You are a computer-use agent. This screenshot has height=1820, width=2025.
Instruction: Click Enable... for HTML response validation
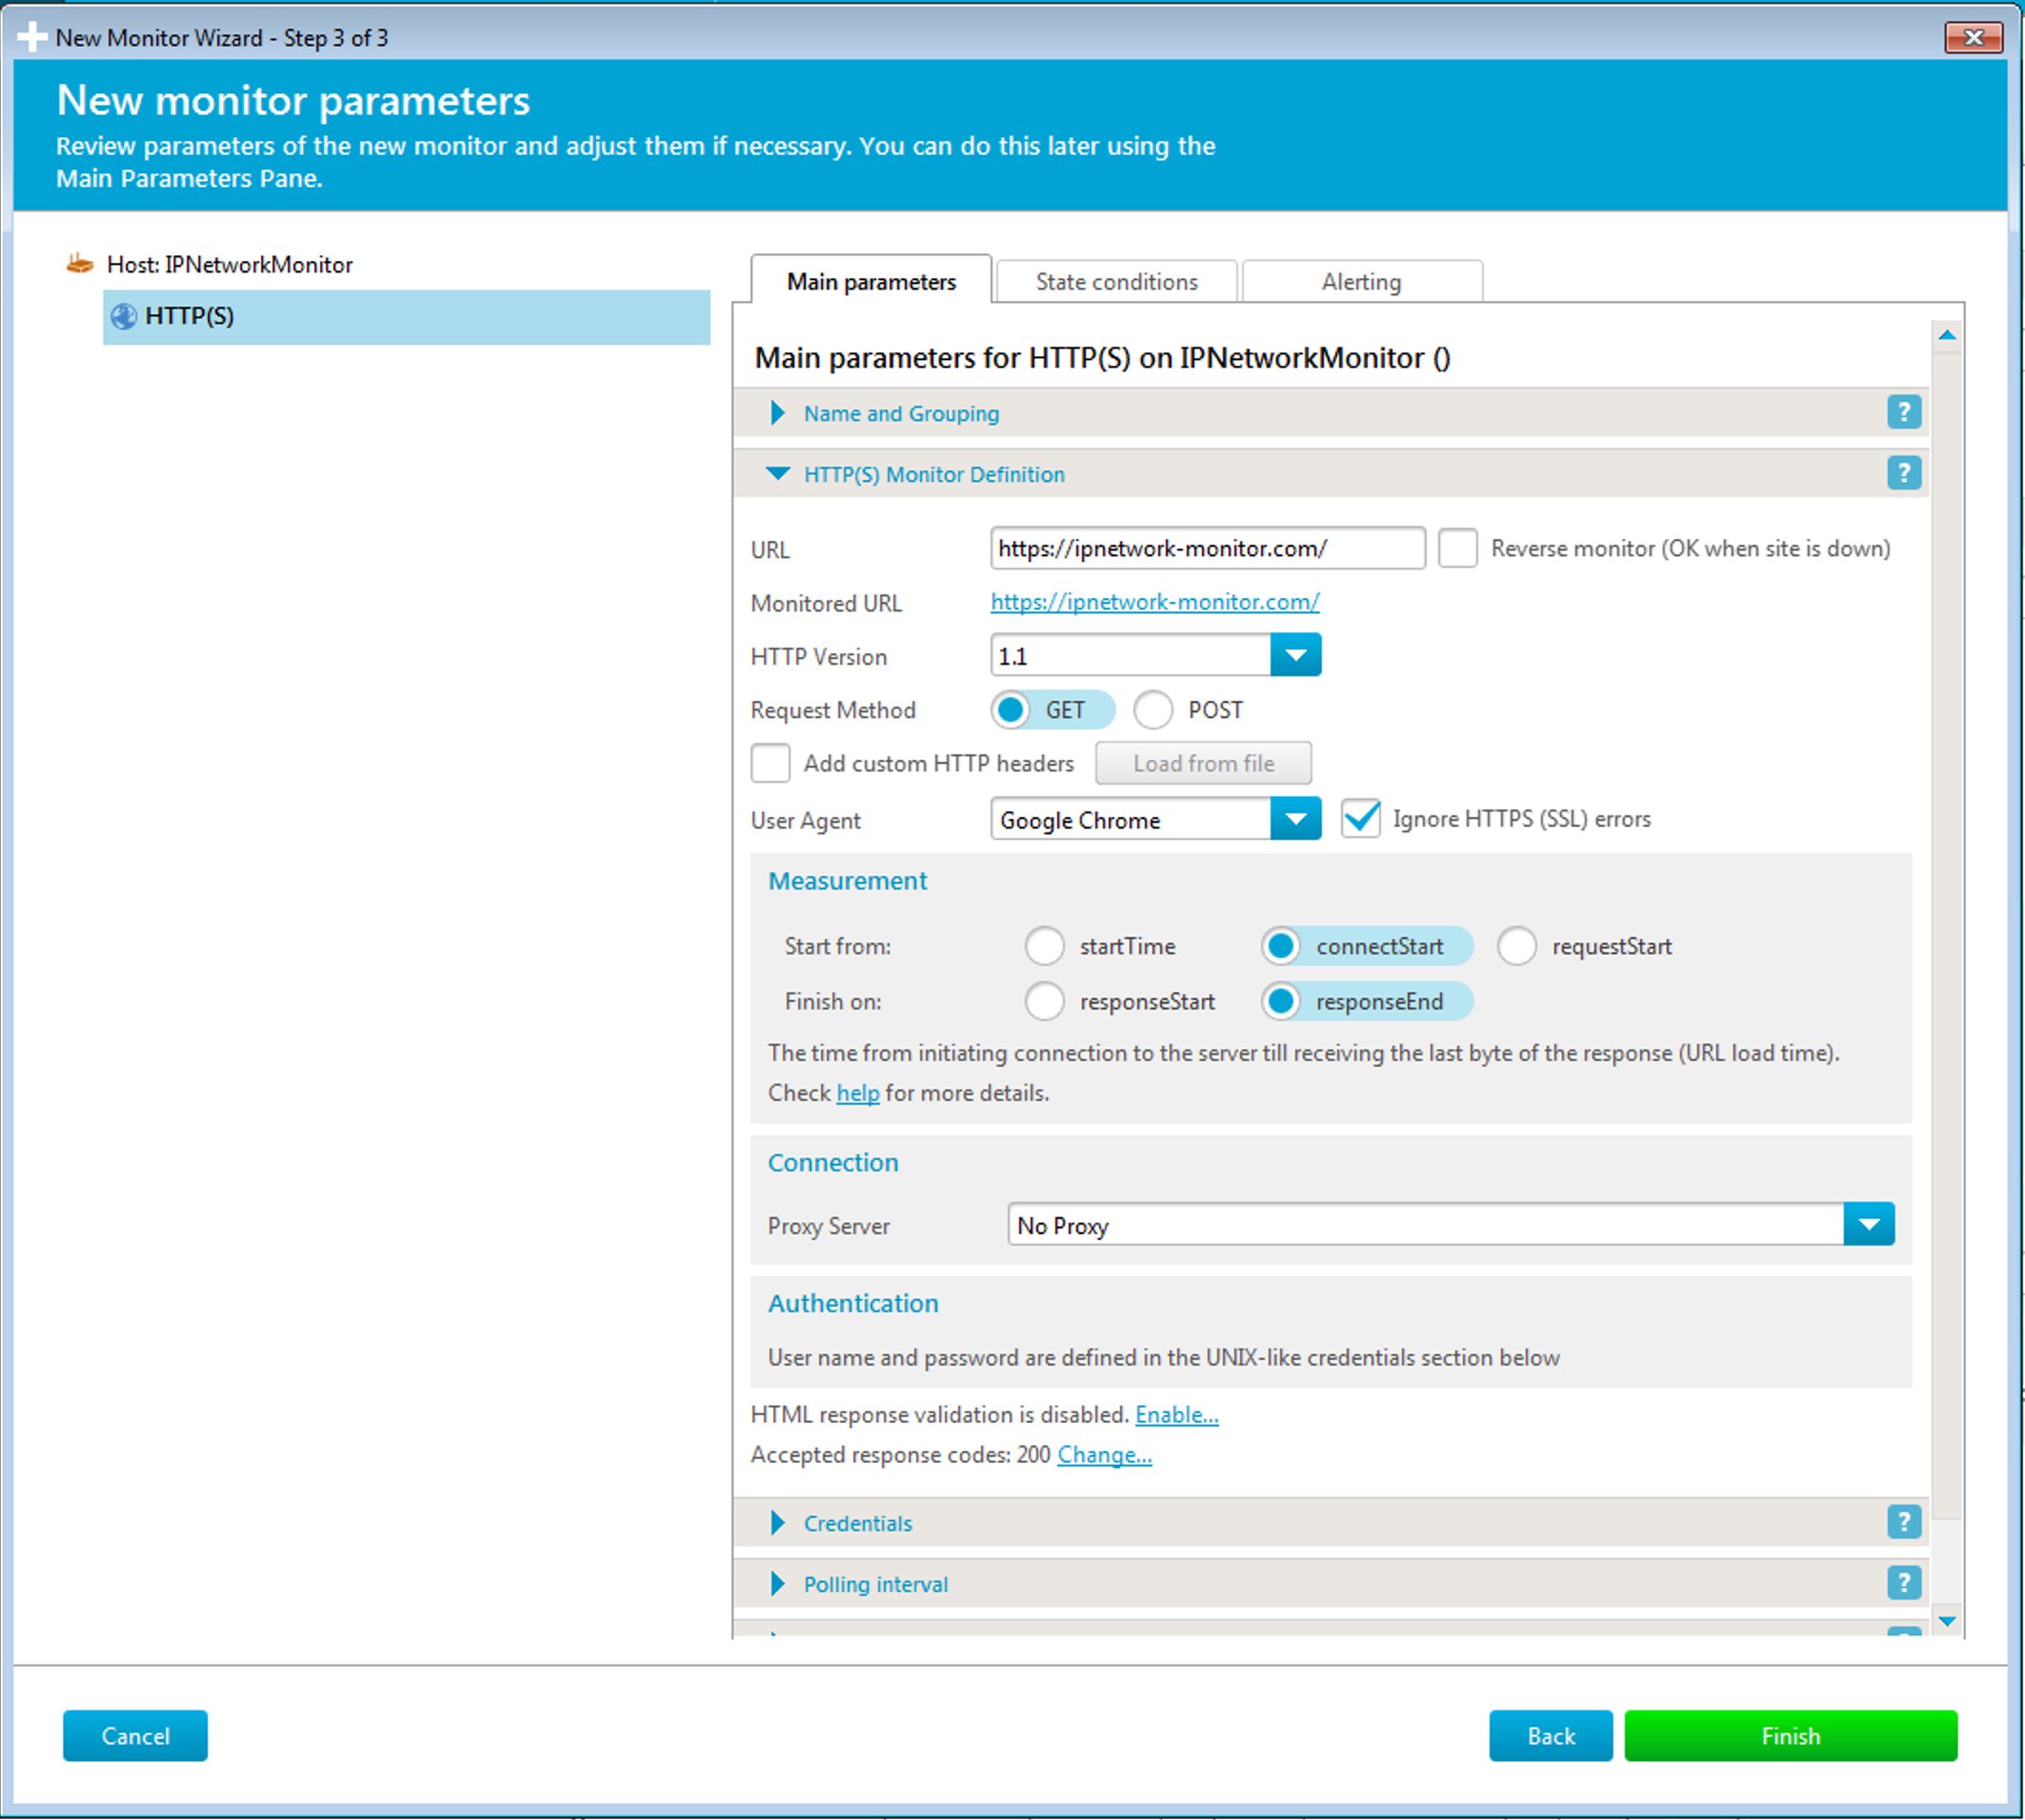click(x=1177, y=1415)
